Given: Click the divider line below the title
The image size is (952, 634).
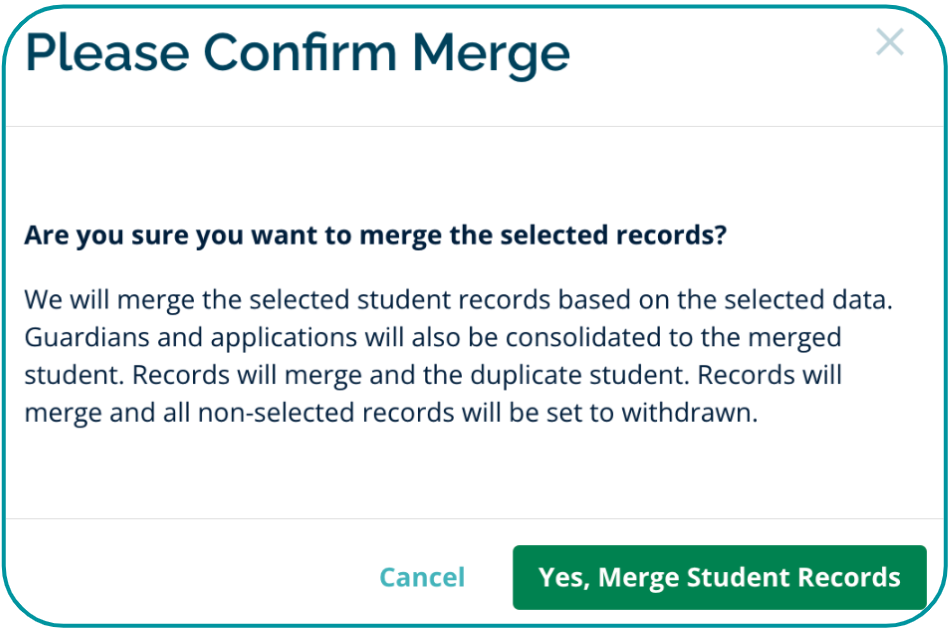Looking at the screenshot, I should [476, 127].
